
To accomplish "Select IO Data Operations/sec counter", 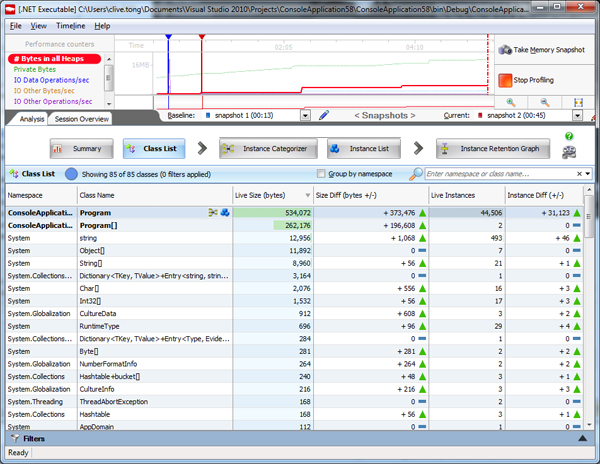I will 51,80.
